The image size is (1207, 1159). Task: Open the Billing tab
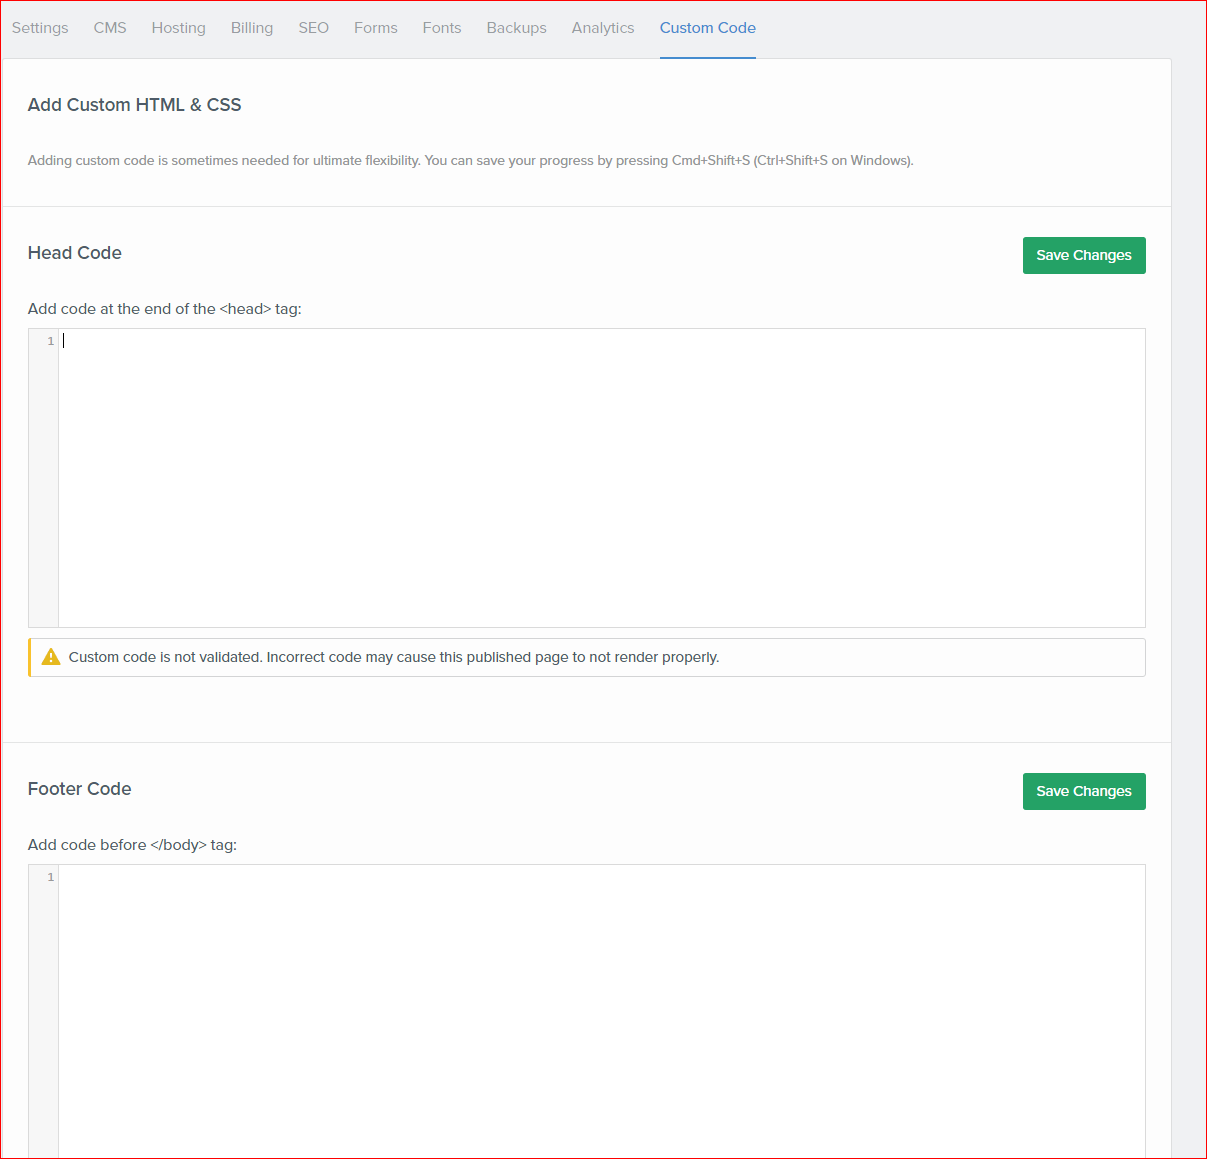(252, 28)
